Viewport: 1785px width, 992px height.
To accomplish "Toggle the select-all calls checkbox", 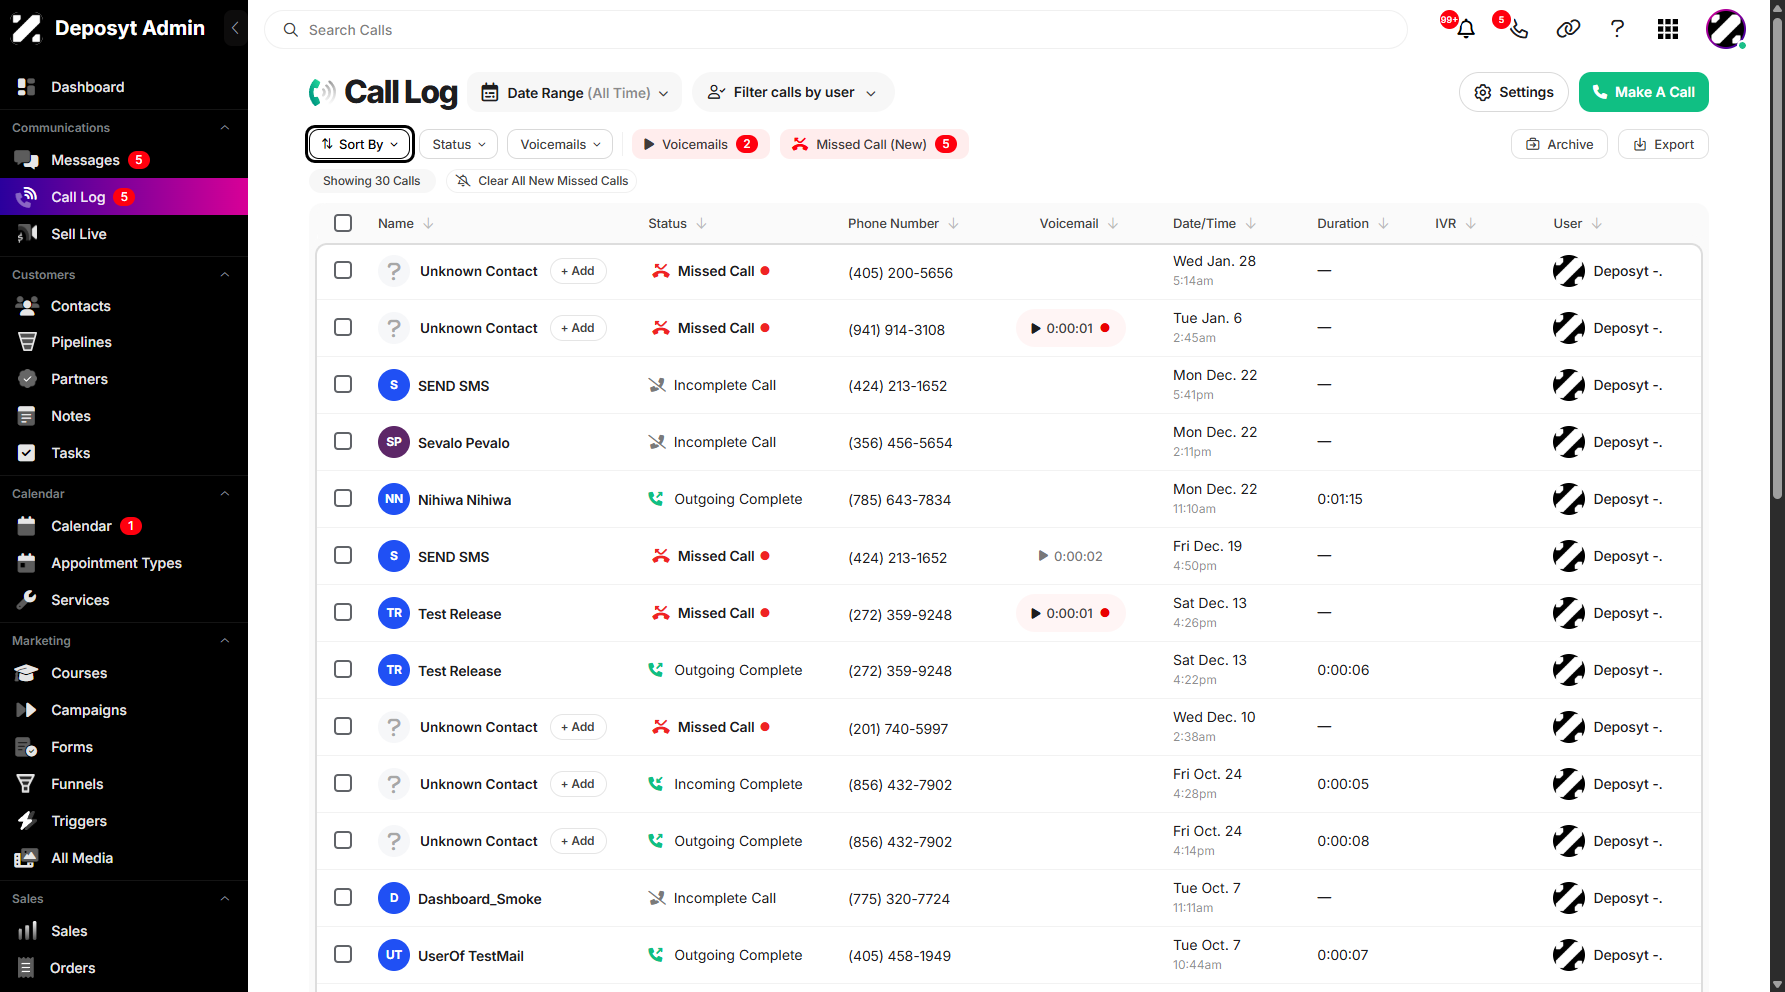I will [x=343, y=223].
